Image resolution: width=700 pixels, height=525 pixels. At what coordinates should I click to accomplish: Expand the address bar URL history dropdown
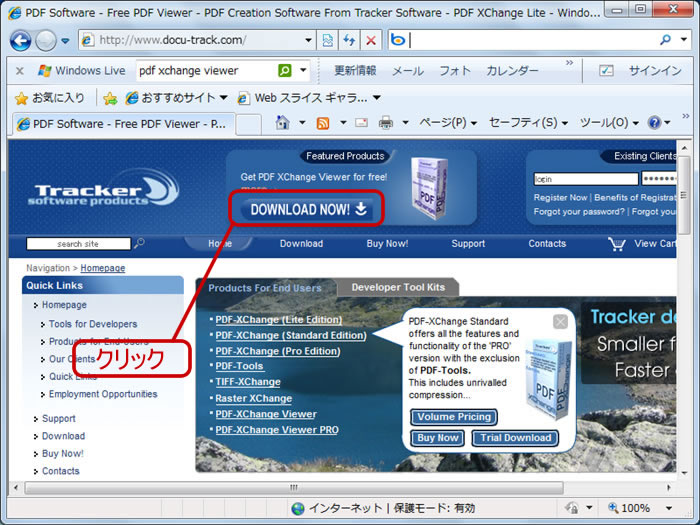(308, 40)
